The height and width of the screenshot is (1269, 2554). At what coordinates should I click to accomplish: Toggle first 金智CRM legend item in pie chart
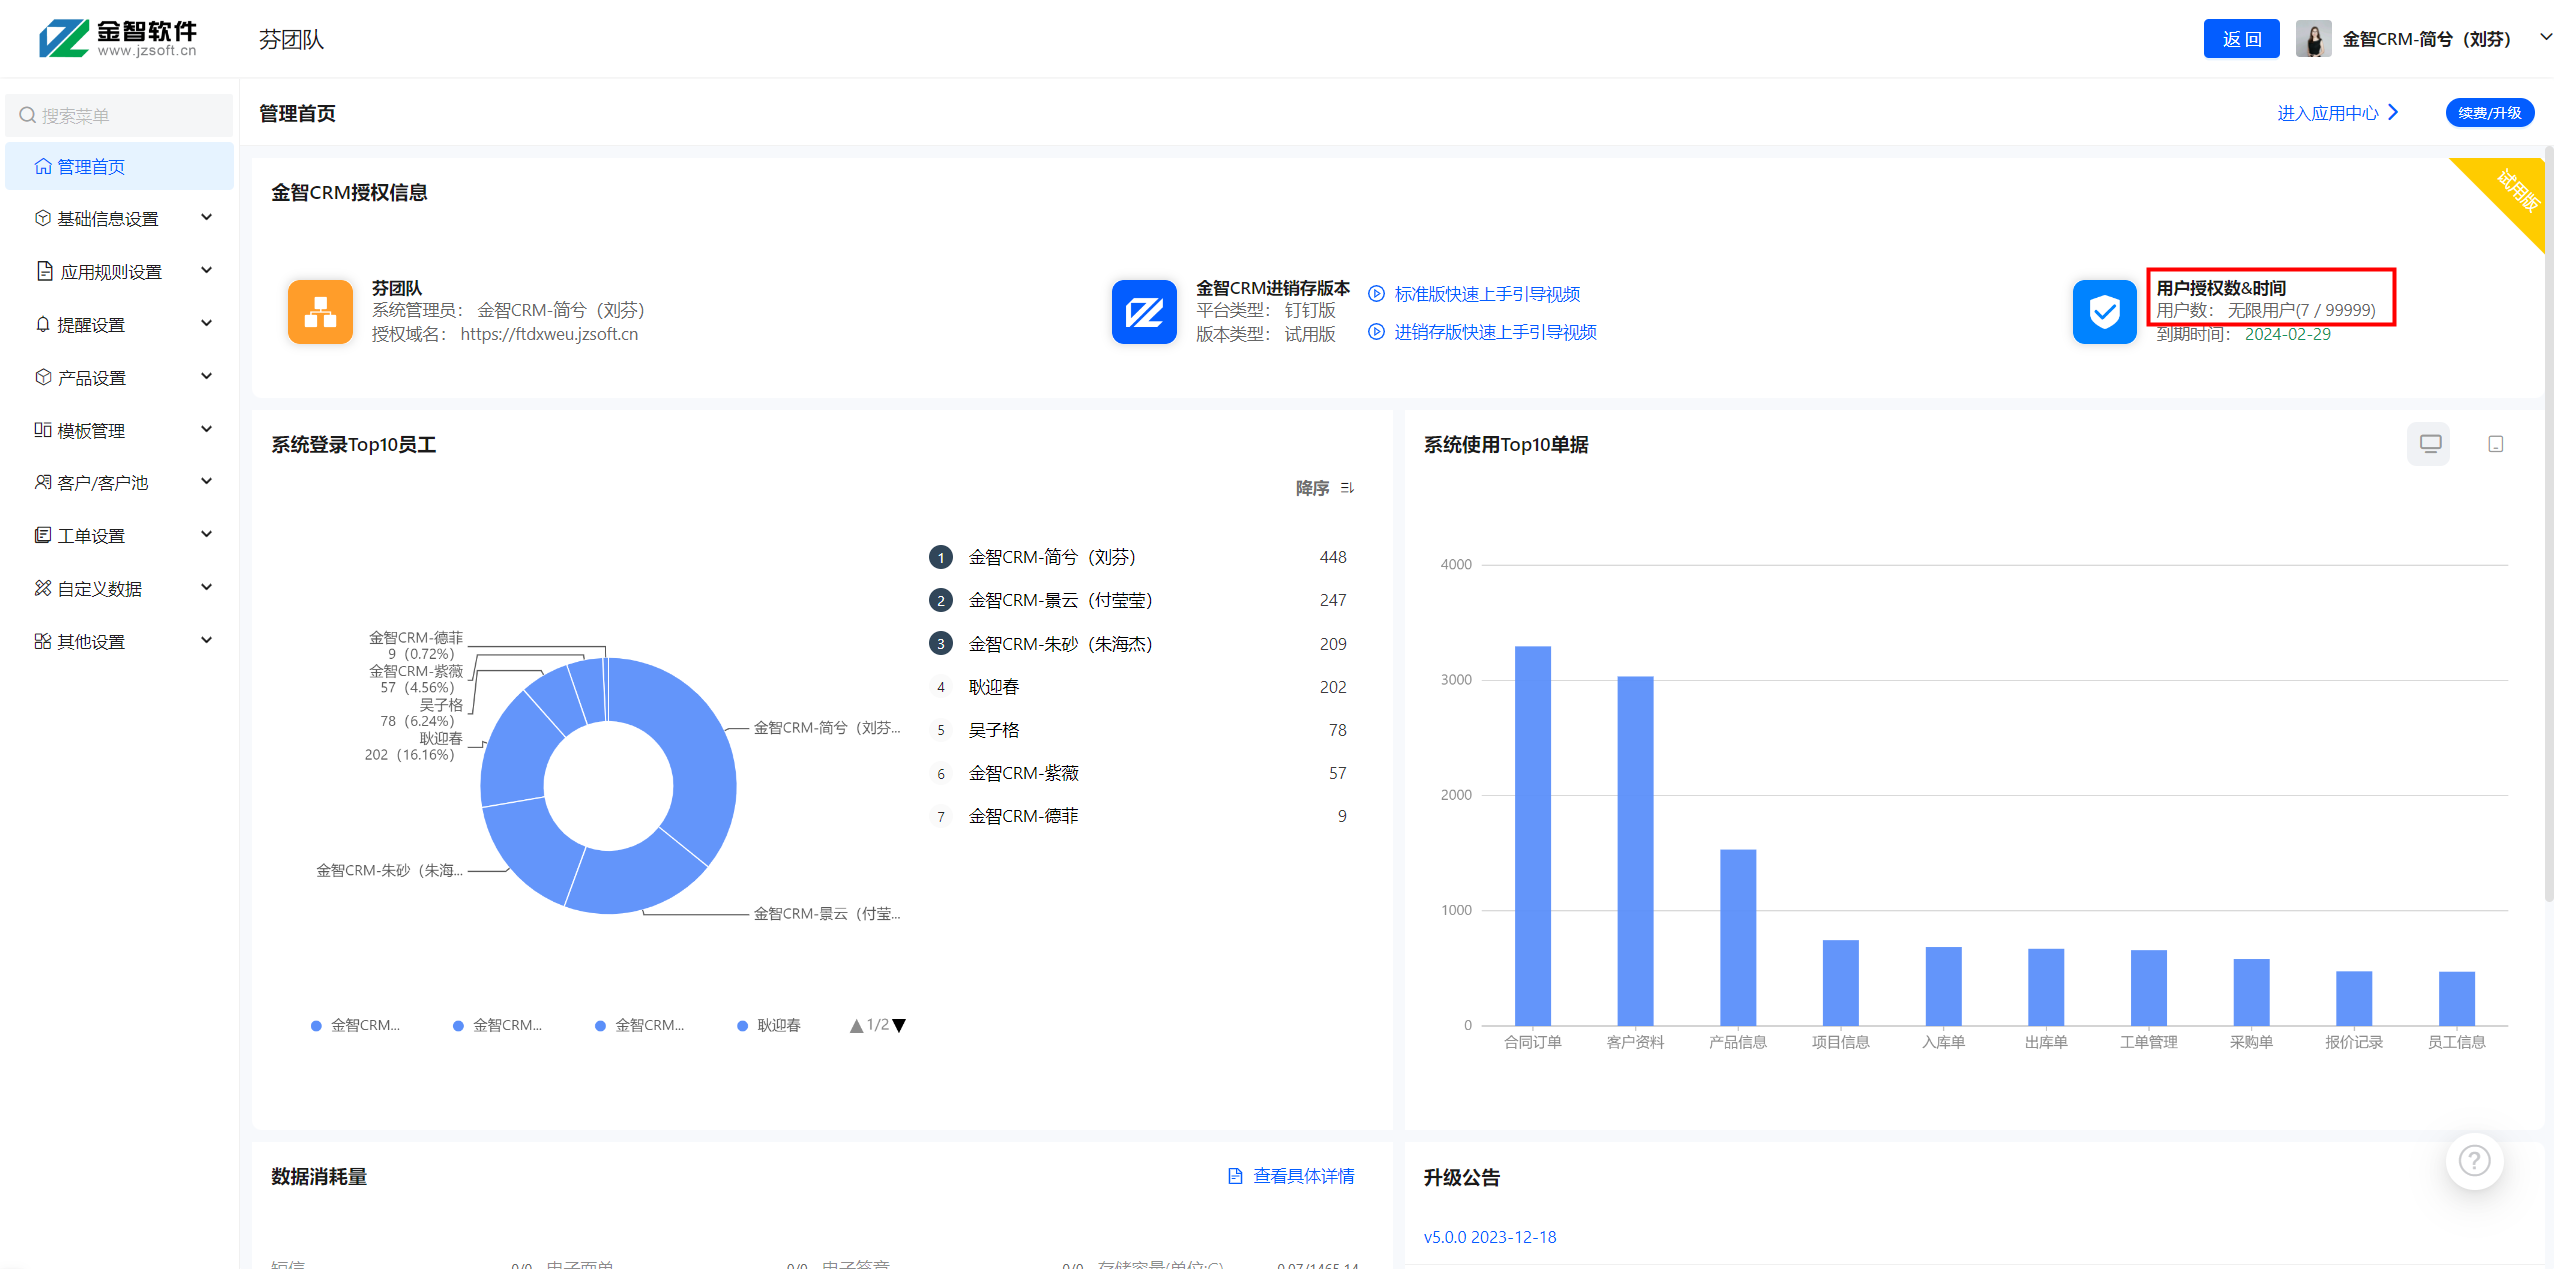click(355, 1026)
